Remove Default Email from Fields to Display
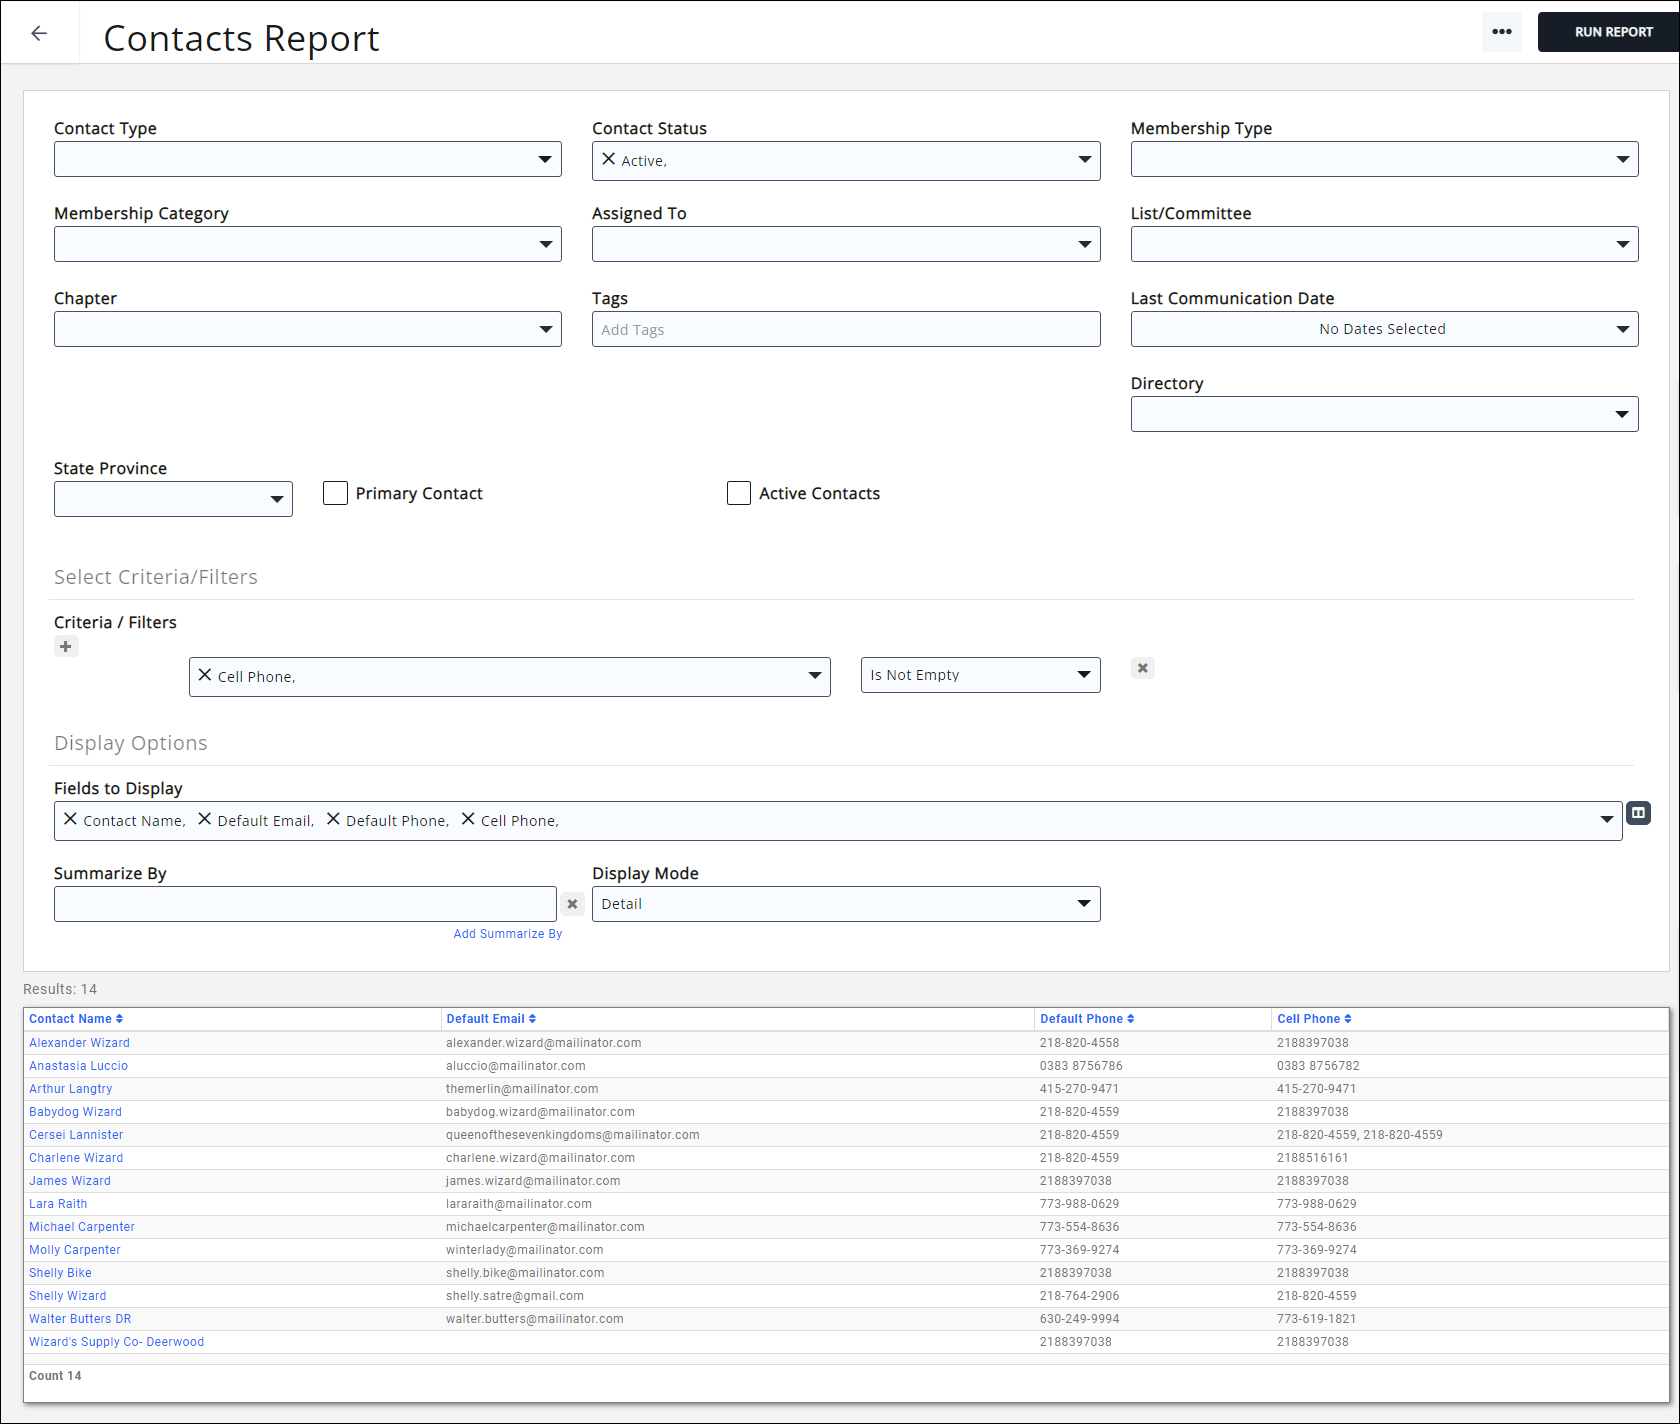The width and height of the screenshot is (1680, 1424). [204, 820]
